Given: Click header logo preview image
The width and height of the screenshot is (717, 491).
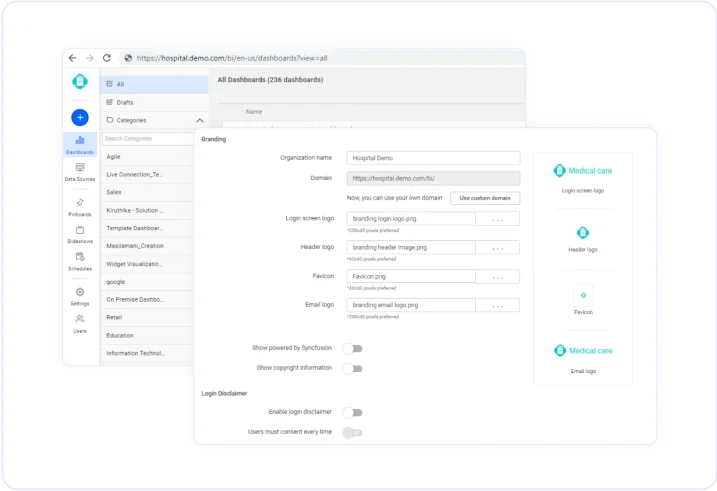Looking at the screenshot, I should point(583,233).
